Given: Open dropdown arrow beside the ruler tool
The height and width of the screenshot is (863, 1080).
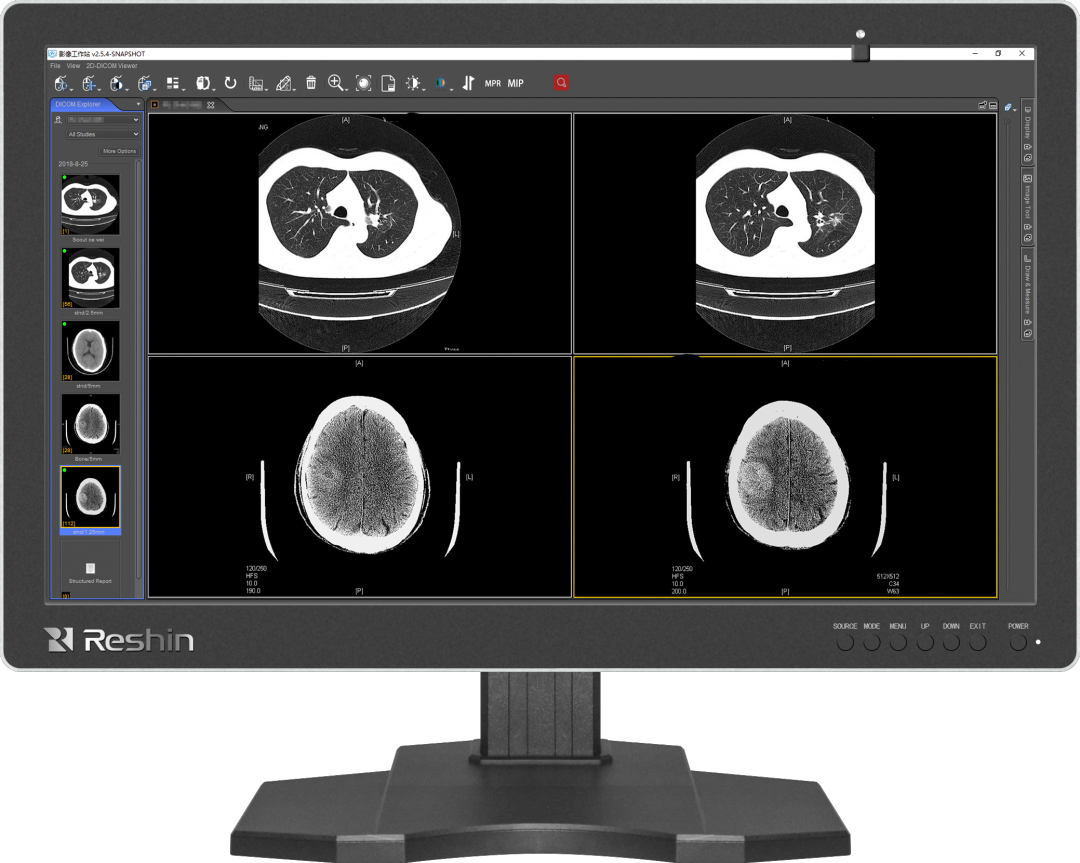Looking at the screenshot, I should point(267,89).
